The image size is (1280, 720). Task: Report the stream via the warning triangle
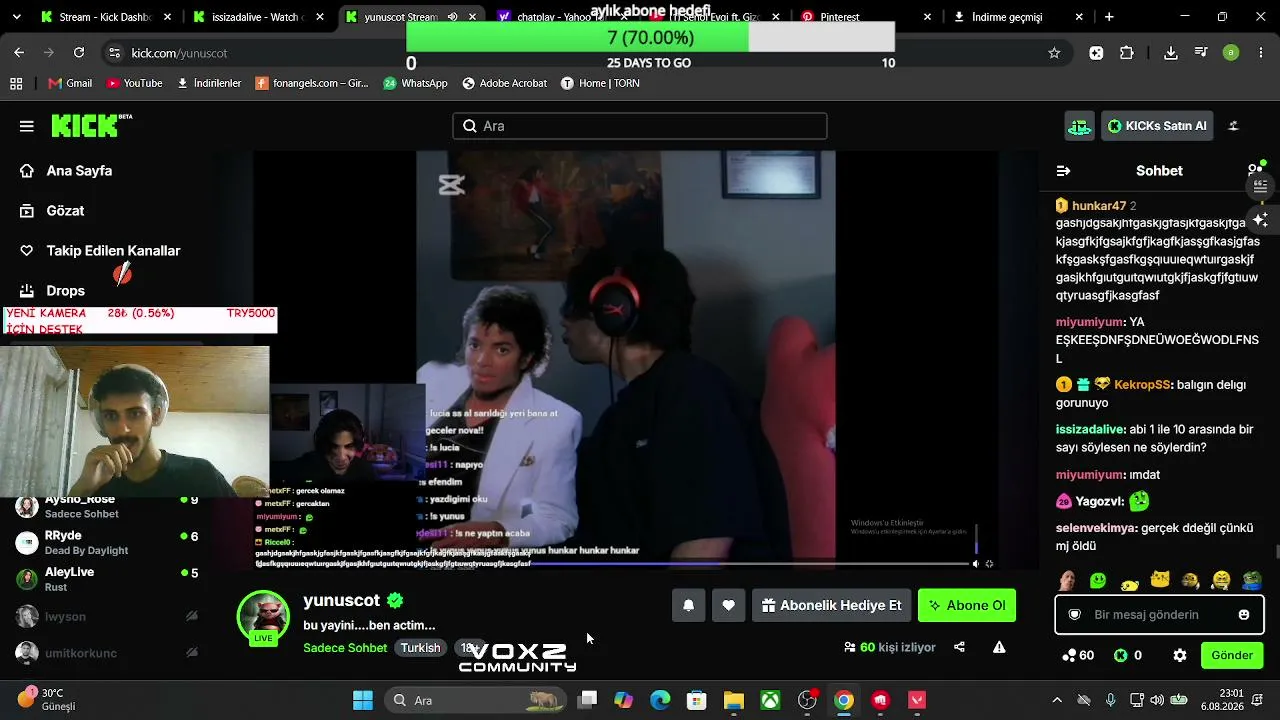999,647
